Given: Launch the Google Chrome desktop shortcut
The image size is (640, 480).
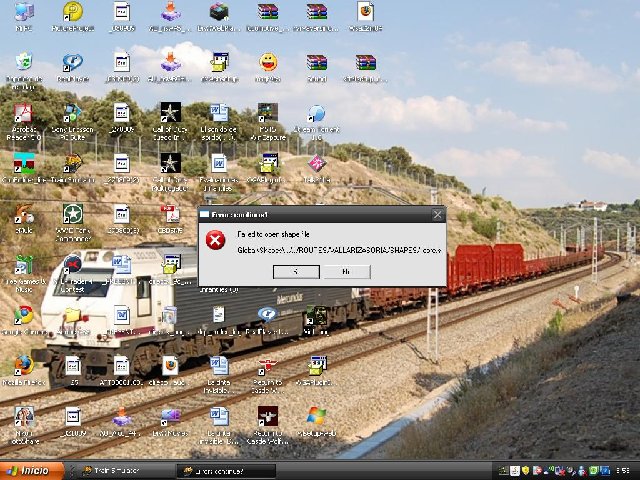Looking at the screenshot, I should (23, 315).
